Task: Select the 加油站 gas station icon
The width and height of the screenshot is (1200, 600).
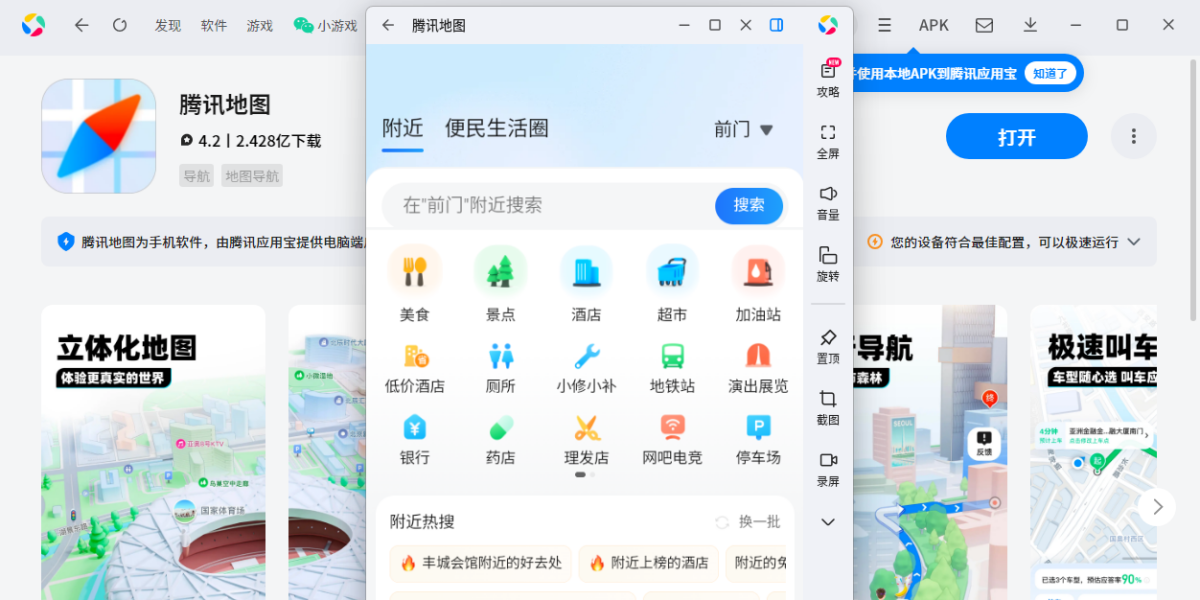Action: (757, 283)
